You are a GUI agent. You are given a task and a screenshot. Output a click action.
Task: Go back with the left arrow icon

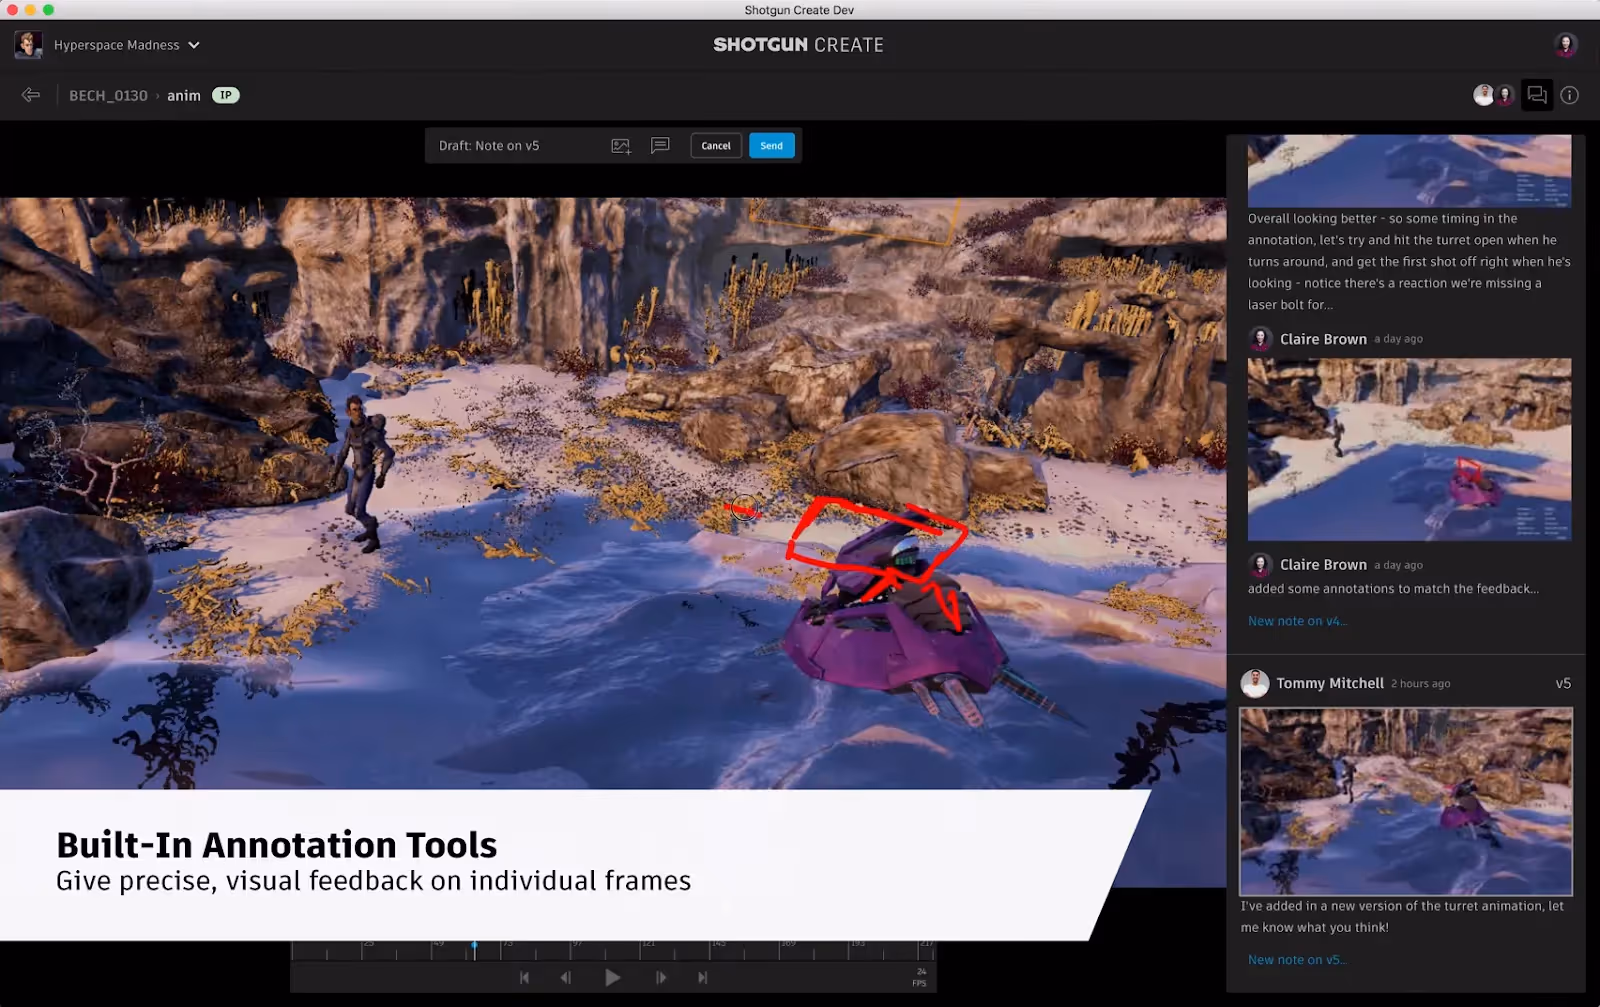(x=31, y=95)
